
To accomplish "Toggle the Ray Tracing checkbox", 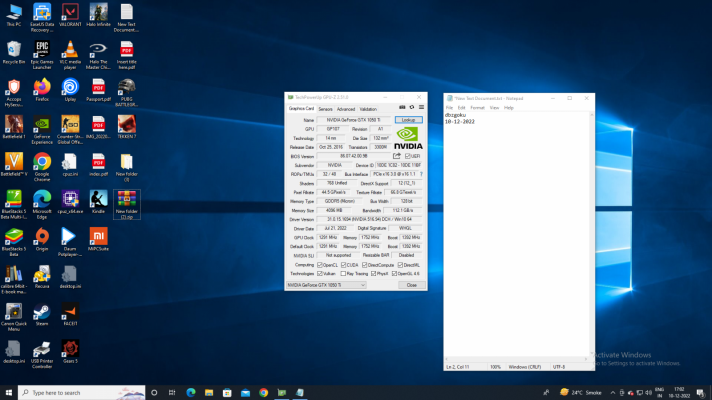I will 343,274.
